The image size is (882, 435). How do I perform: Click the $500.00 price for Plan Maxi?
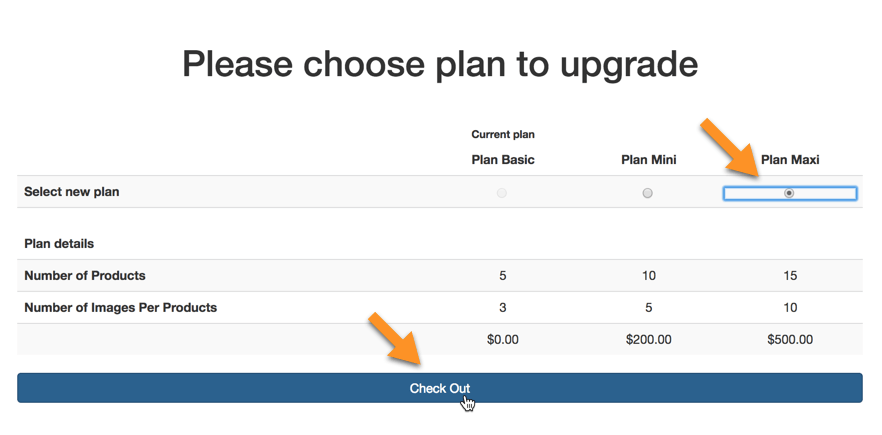[x=790, y=340]
